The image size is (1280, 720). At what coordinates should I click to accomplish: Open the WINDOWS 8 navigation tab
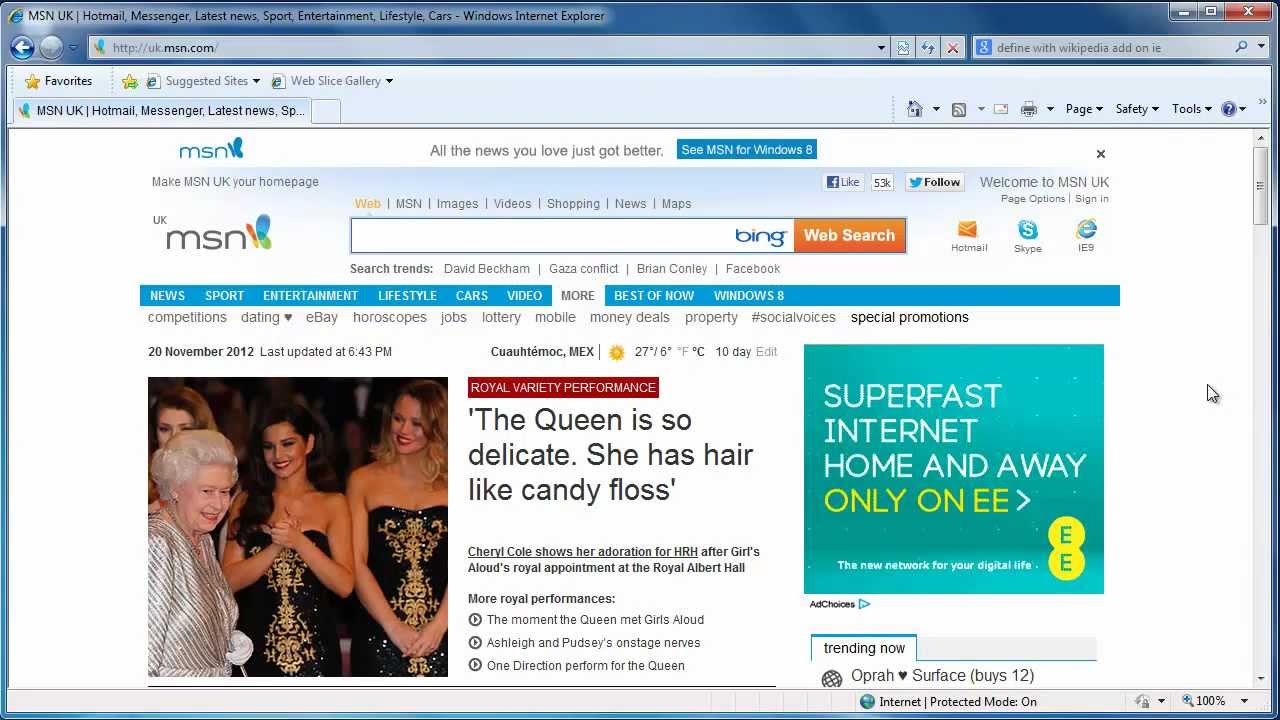coord(749,296)
